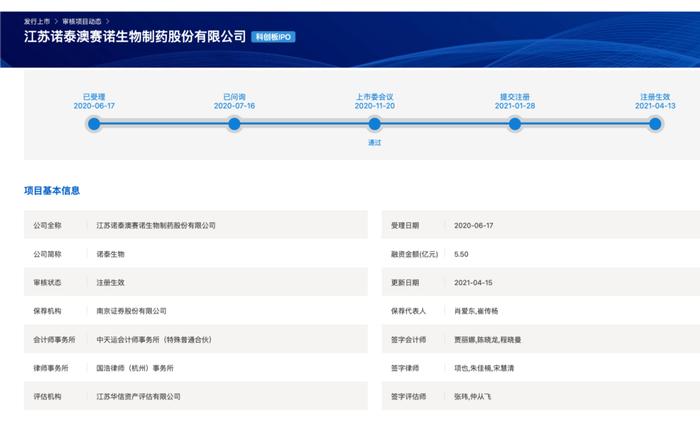Click the 已受理 2020-06-17 stage label
Screen dimensions: 700x425
coord(94,101)
